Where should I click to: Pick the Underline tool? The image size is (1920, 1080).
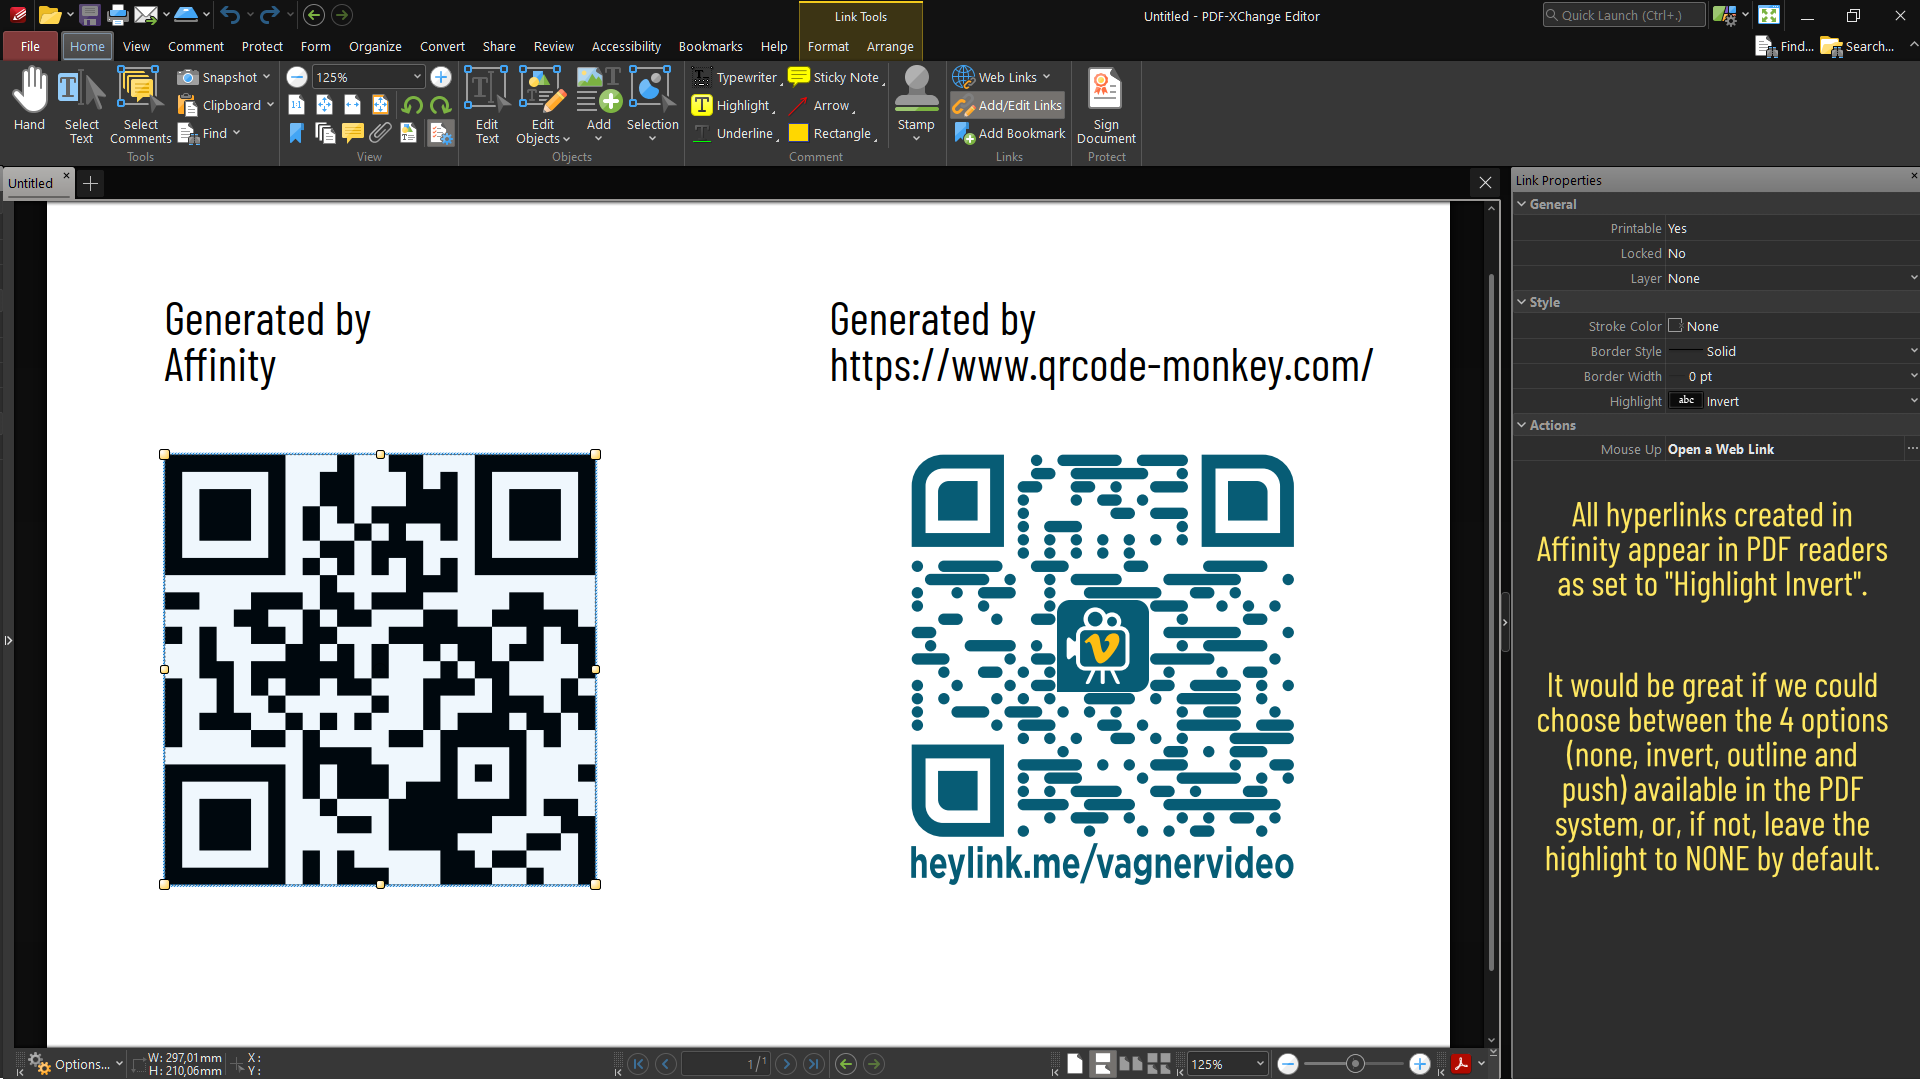[735, 133]
